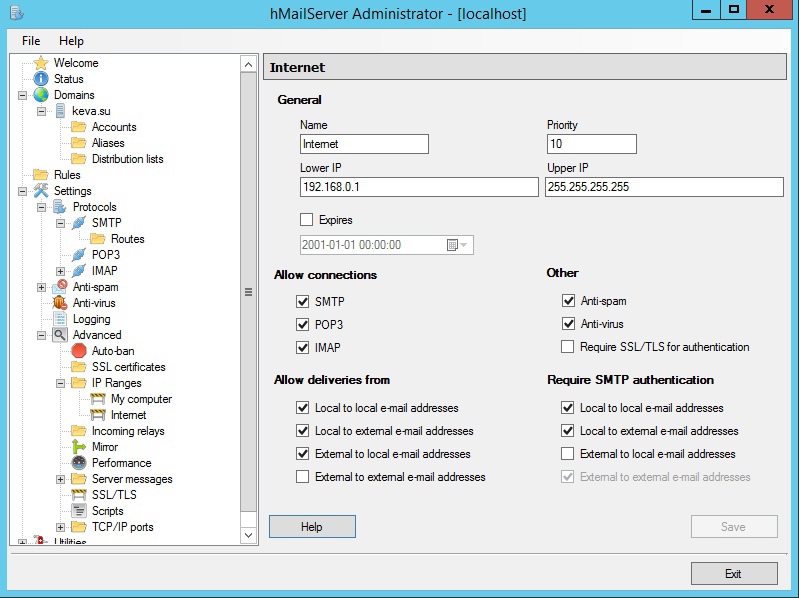Click the Performance gauge icon
Viewport: 799px width, 598px height.
[78, 463]
